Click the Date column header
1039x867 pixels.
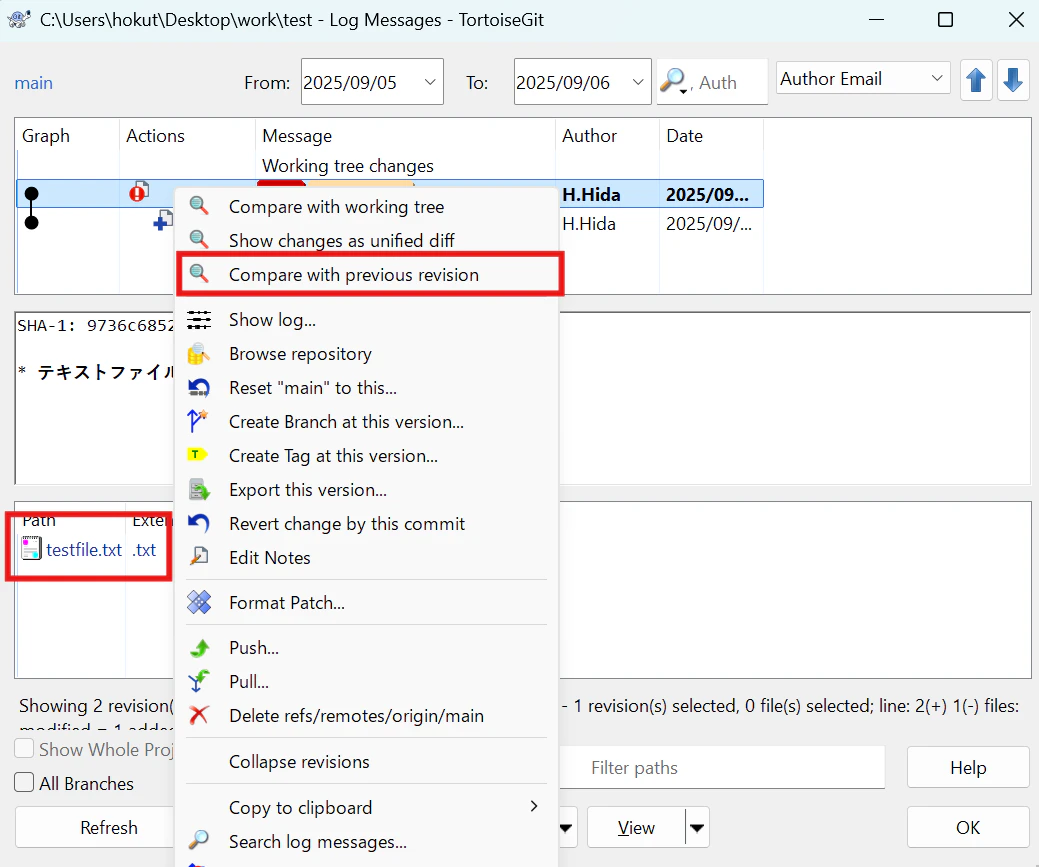[x=711, y=136]
